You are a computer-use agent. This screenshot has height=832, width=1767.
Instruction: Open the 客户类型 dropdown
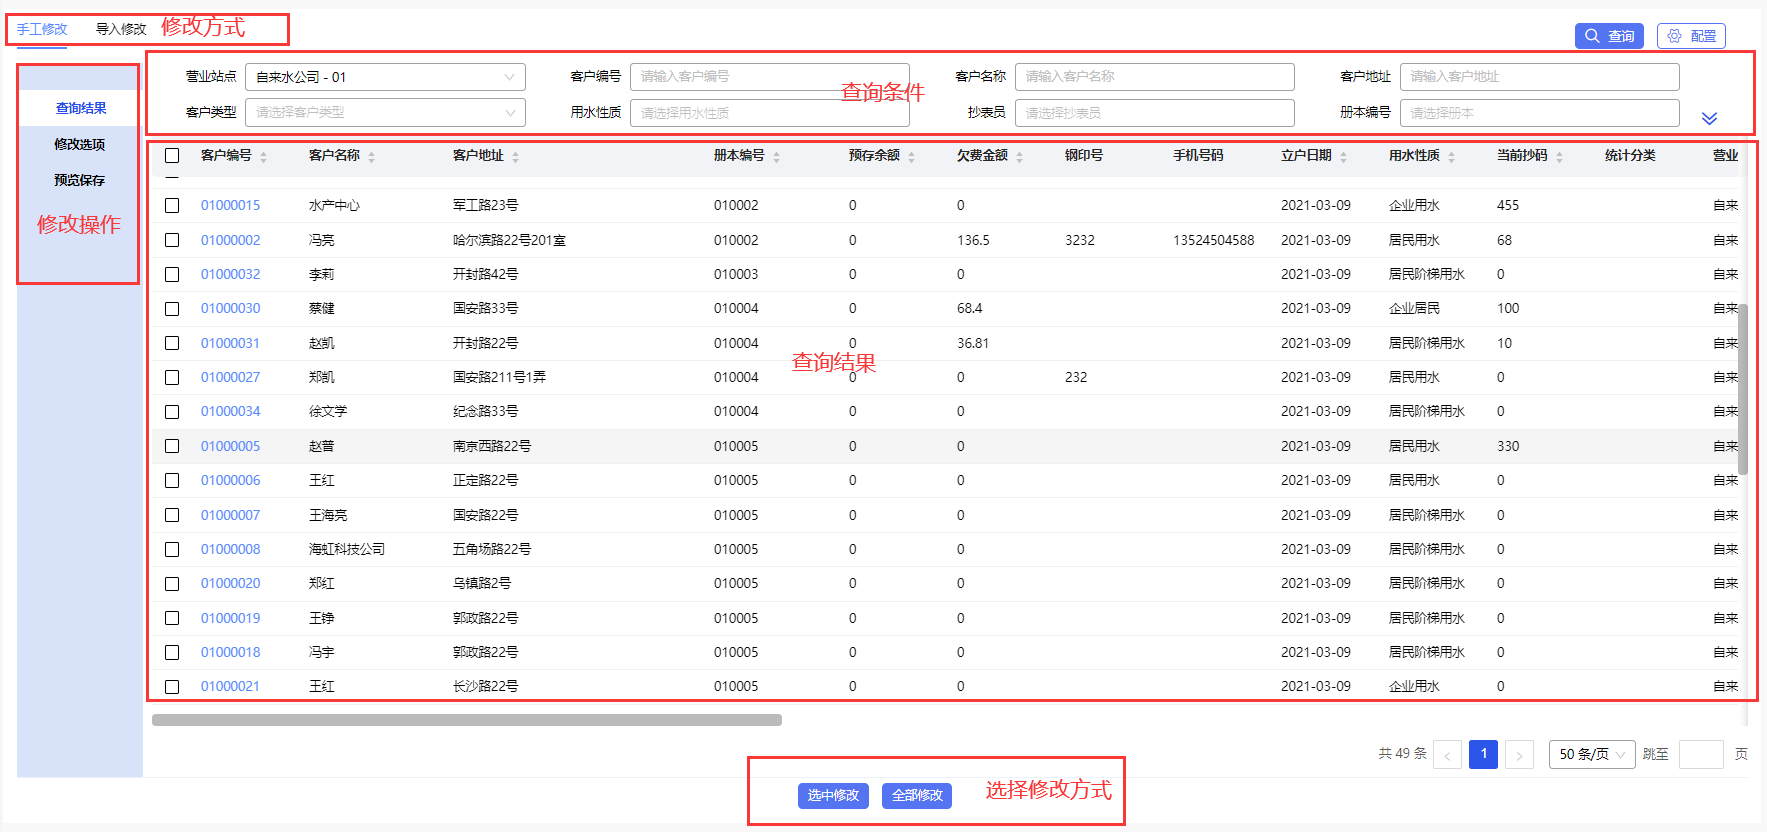point(385,113)
